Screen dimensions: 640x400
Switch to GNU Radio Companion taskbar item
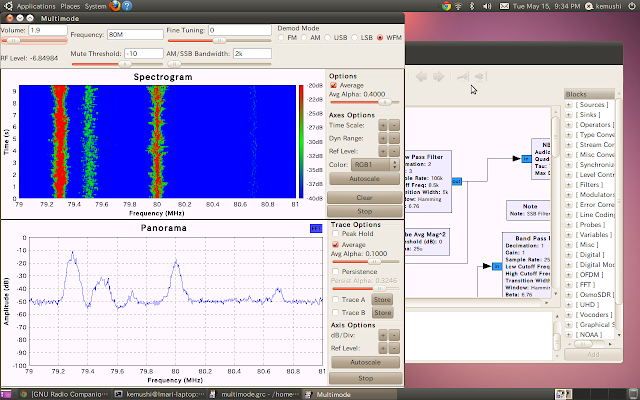pos(64,394)
